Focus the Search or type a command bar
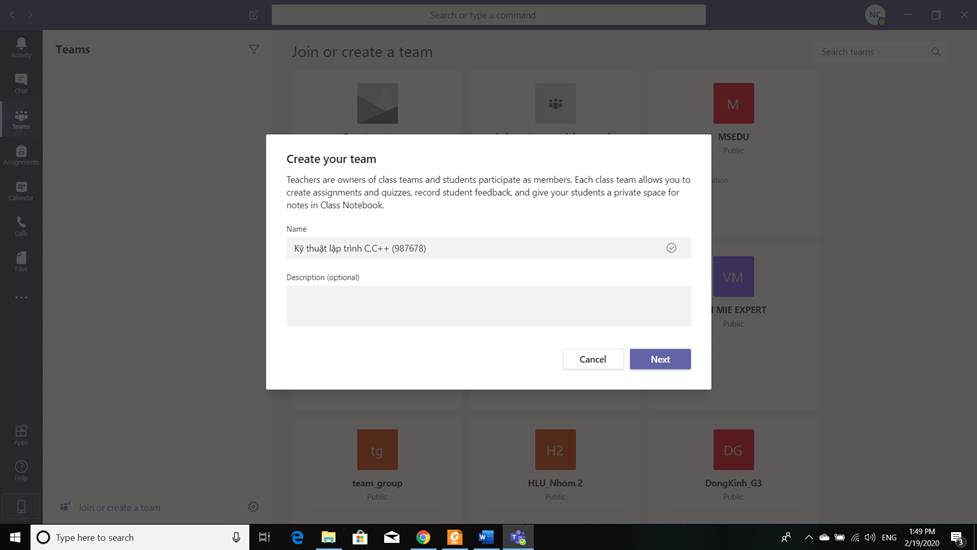Viewport: 977px width, 550px height. (x=488, y=15)
